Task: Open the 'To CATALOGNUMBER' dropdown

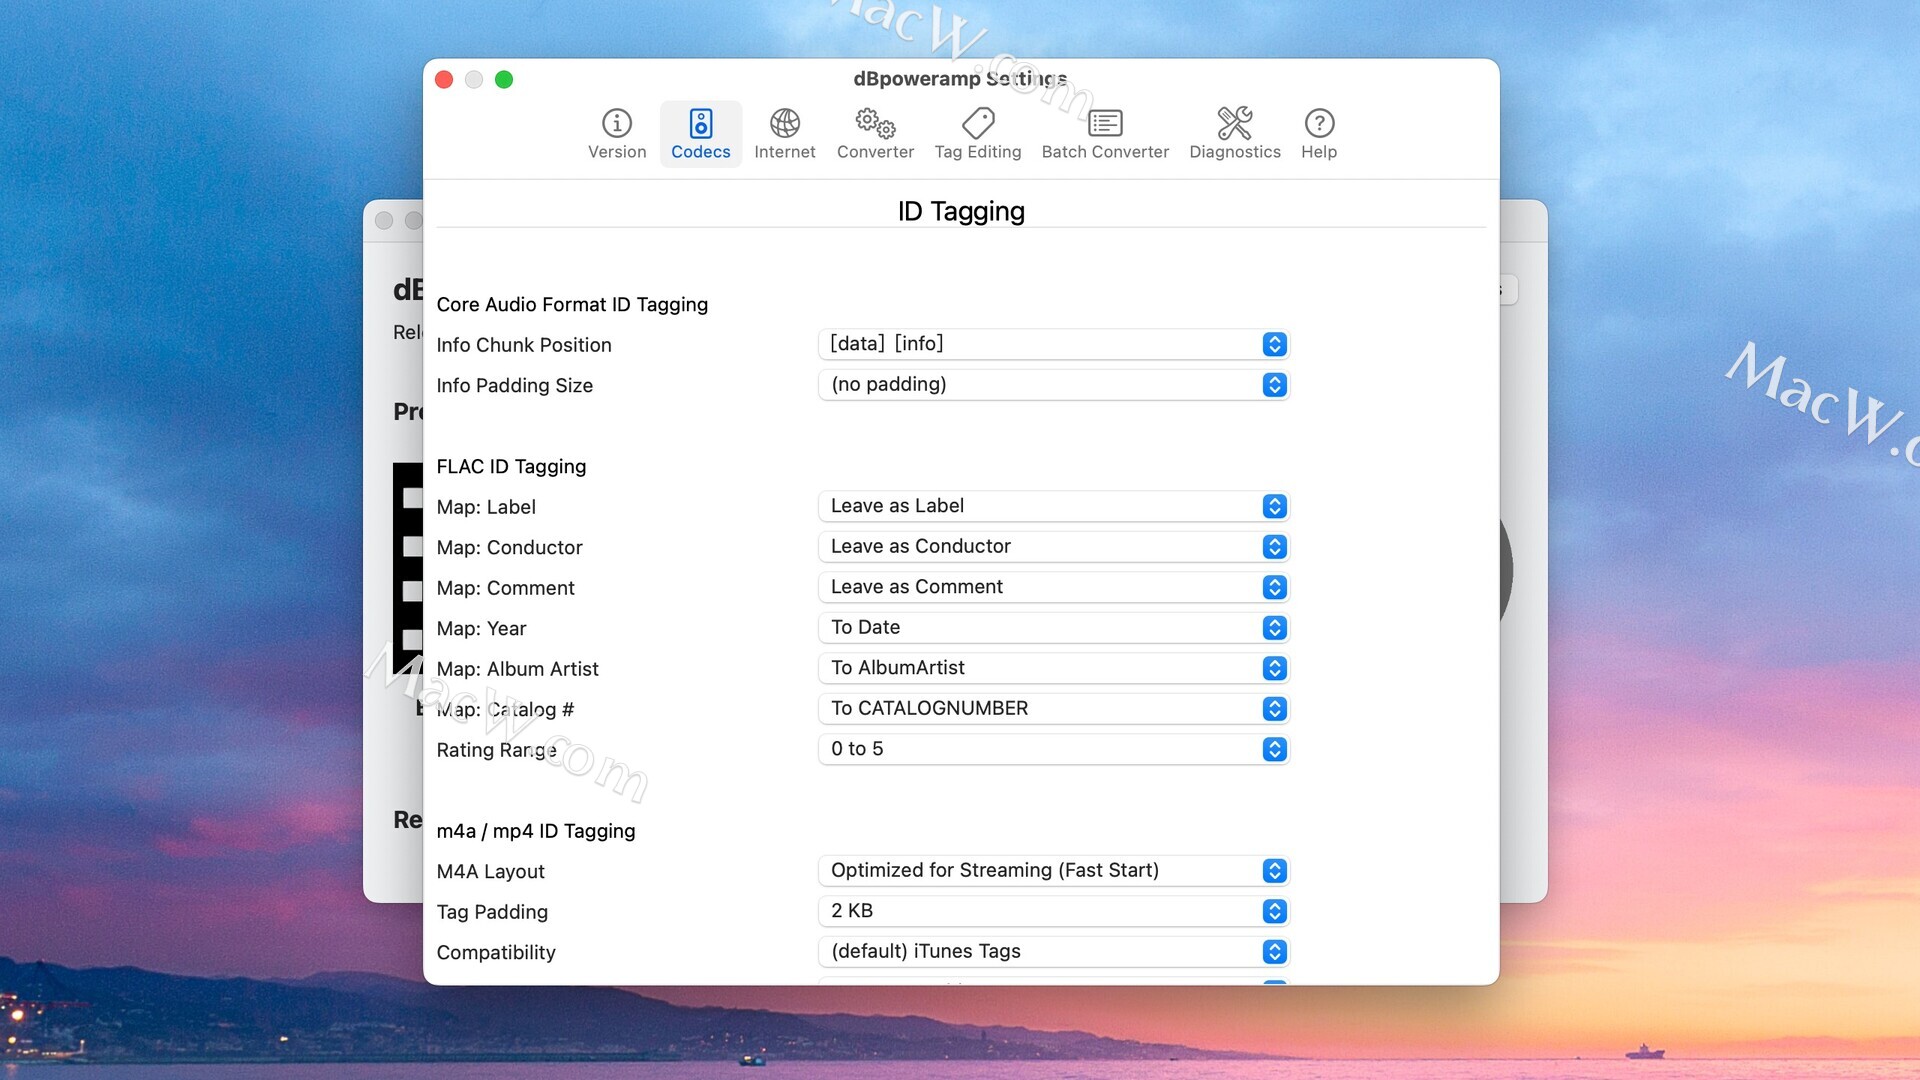Action: pos(1053,709)
